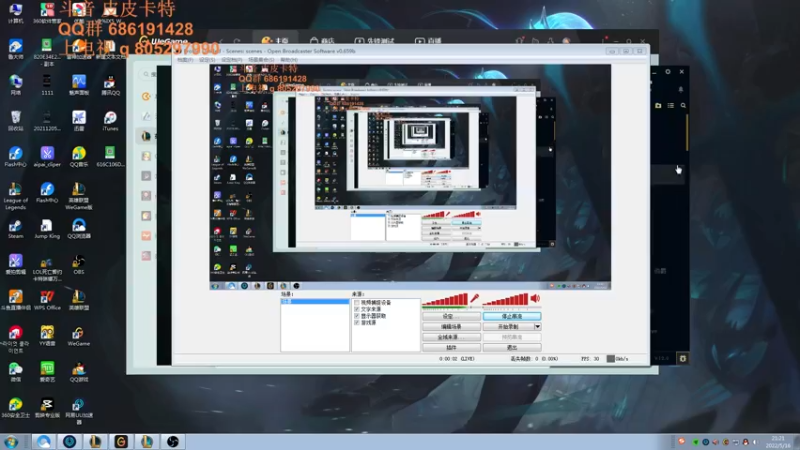Click the 编辑场景 button
This screenshot has height=450, width=800.
click(451, 327)
